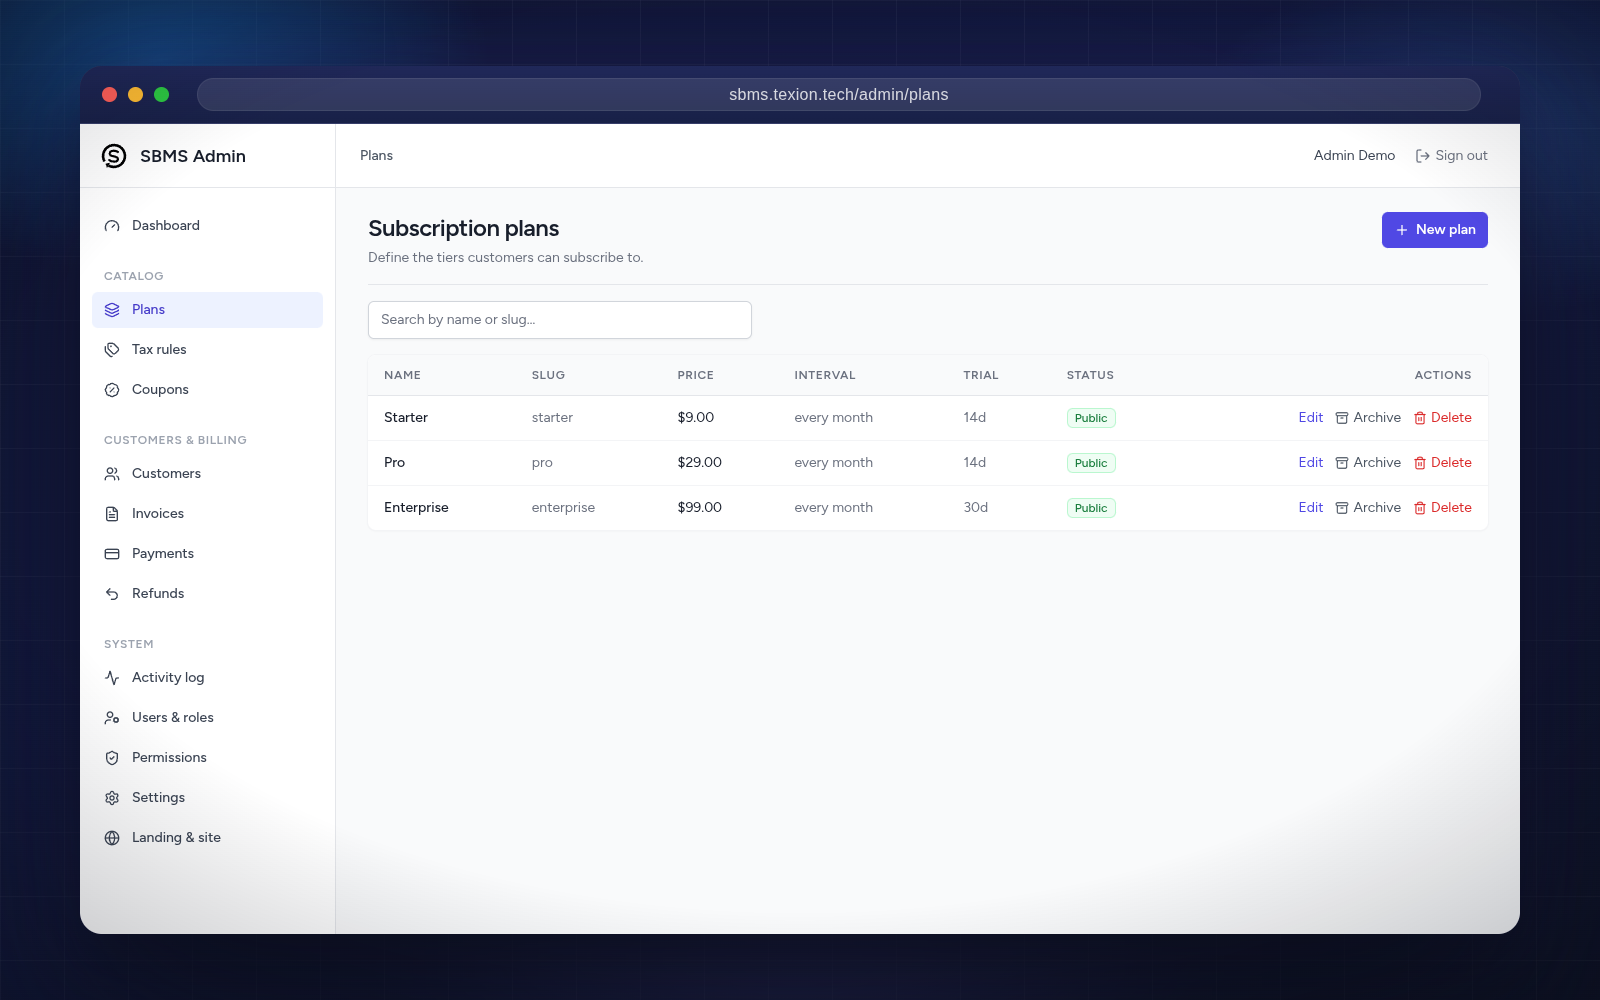The height and width of the screenshot is (1000, 1600).
Task: Click the Sign out arrow icon
Action: (x=1422, y=156)
